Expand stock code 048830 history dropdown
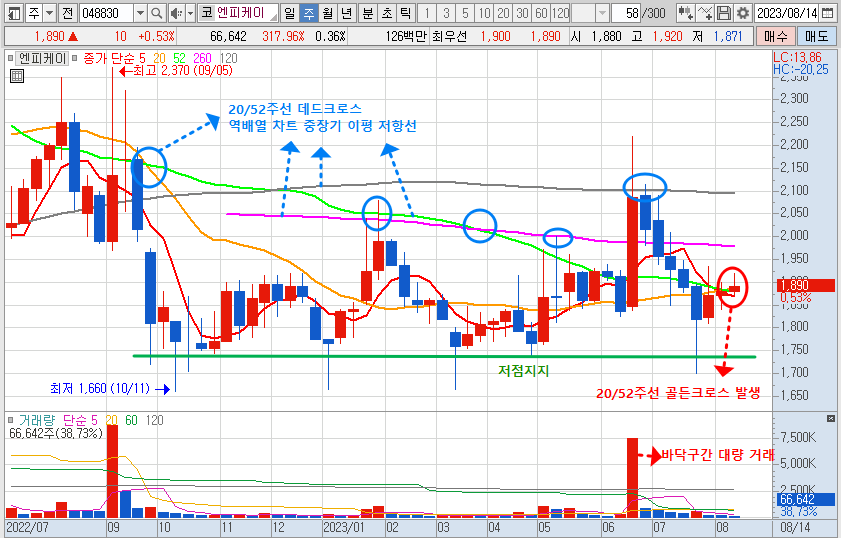Screen dimensions: 841x538 tap(140, 13)
